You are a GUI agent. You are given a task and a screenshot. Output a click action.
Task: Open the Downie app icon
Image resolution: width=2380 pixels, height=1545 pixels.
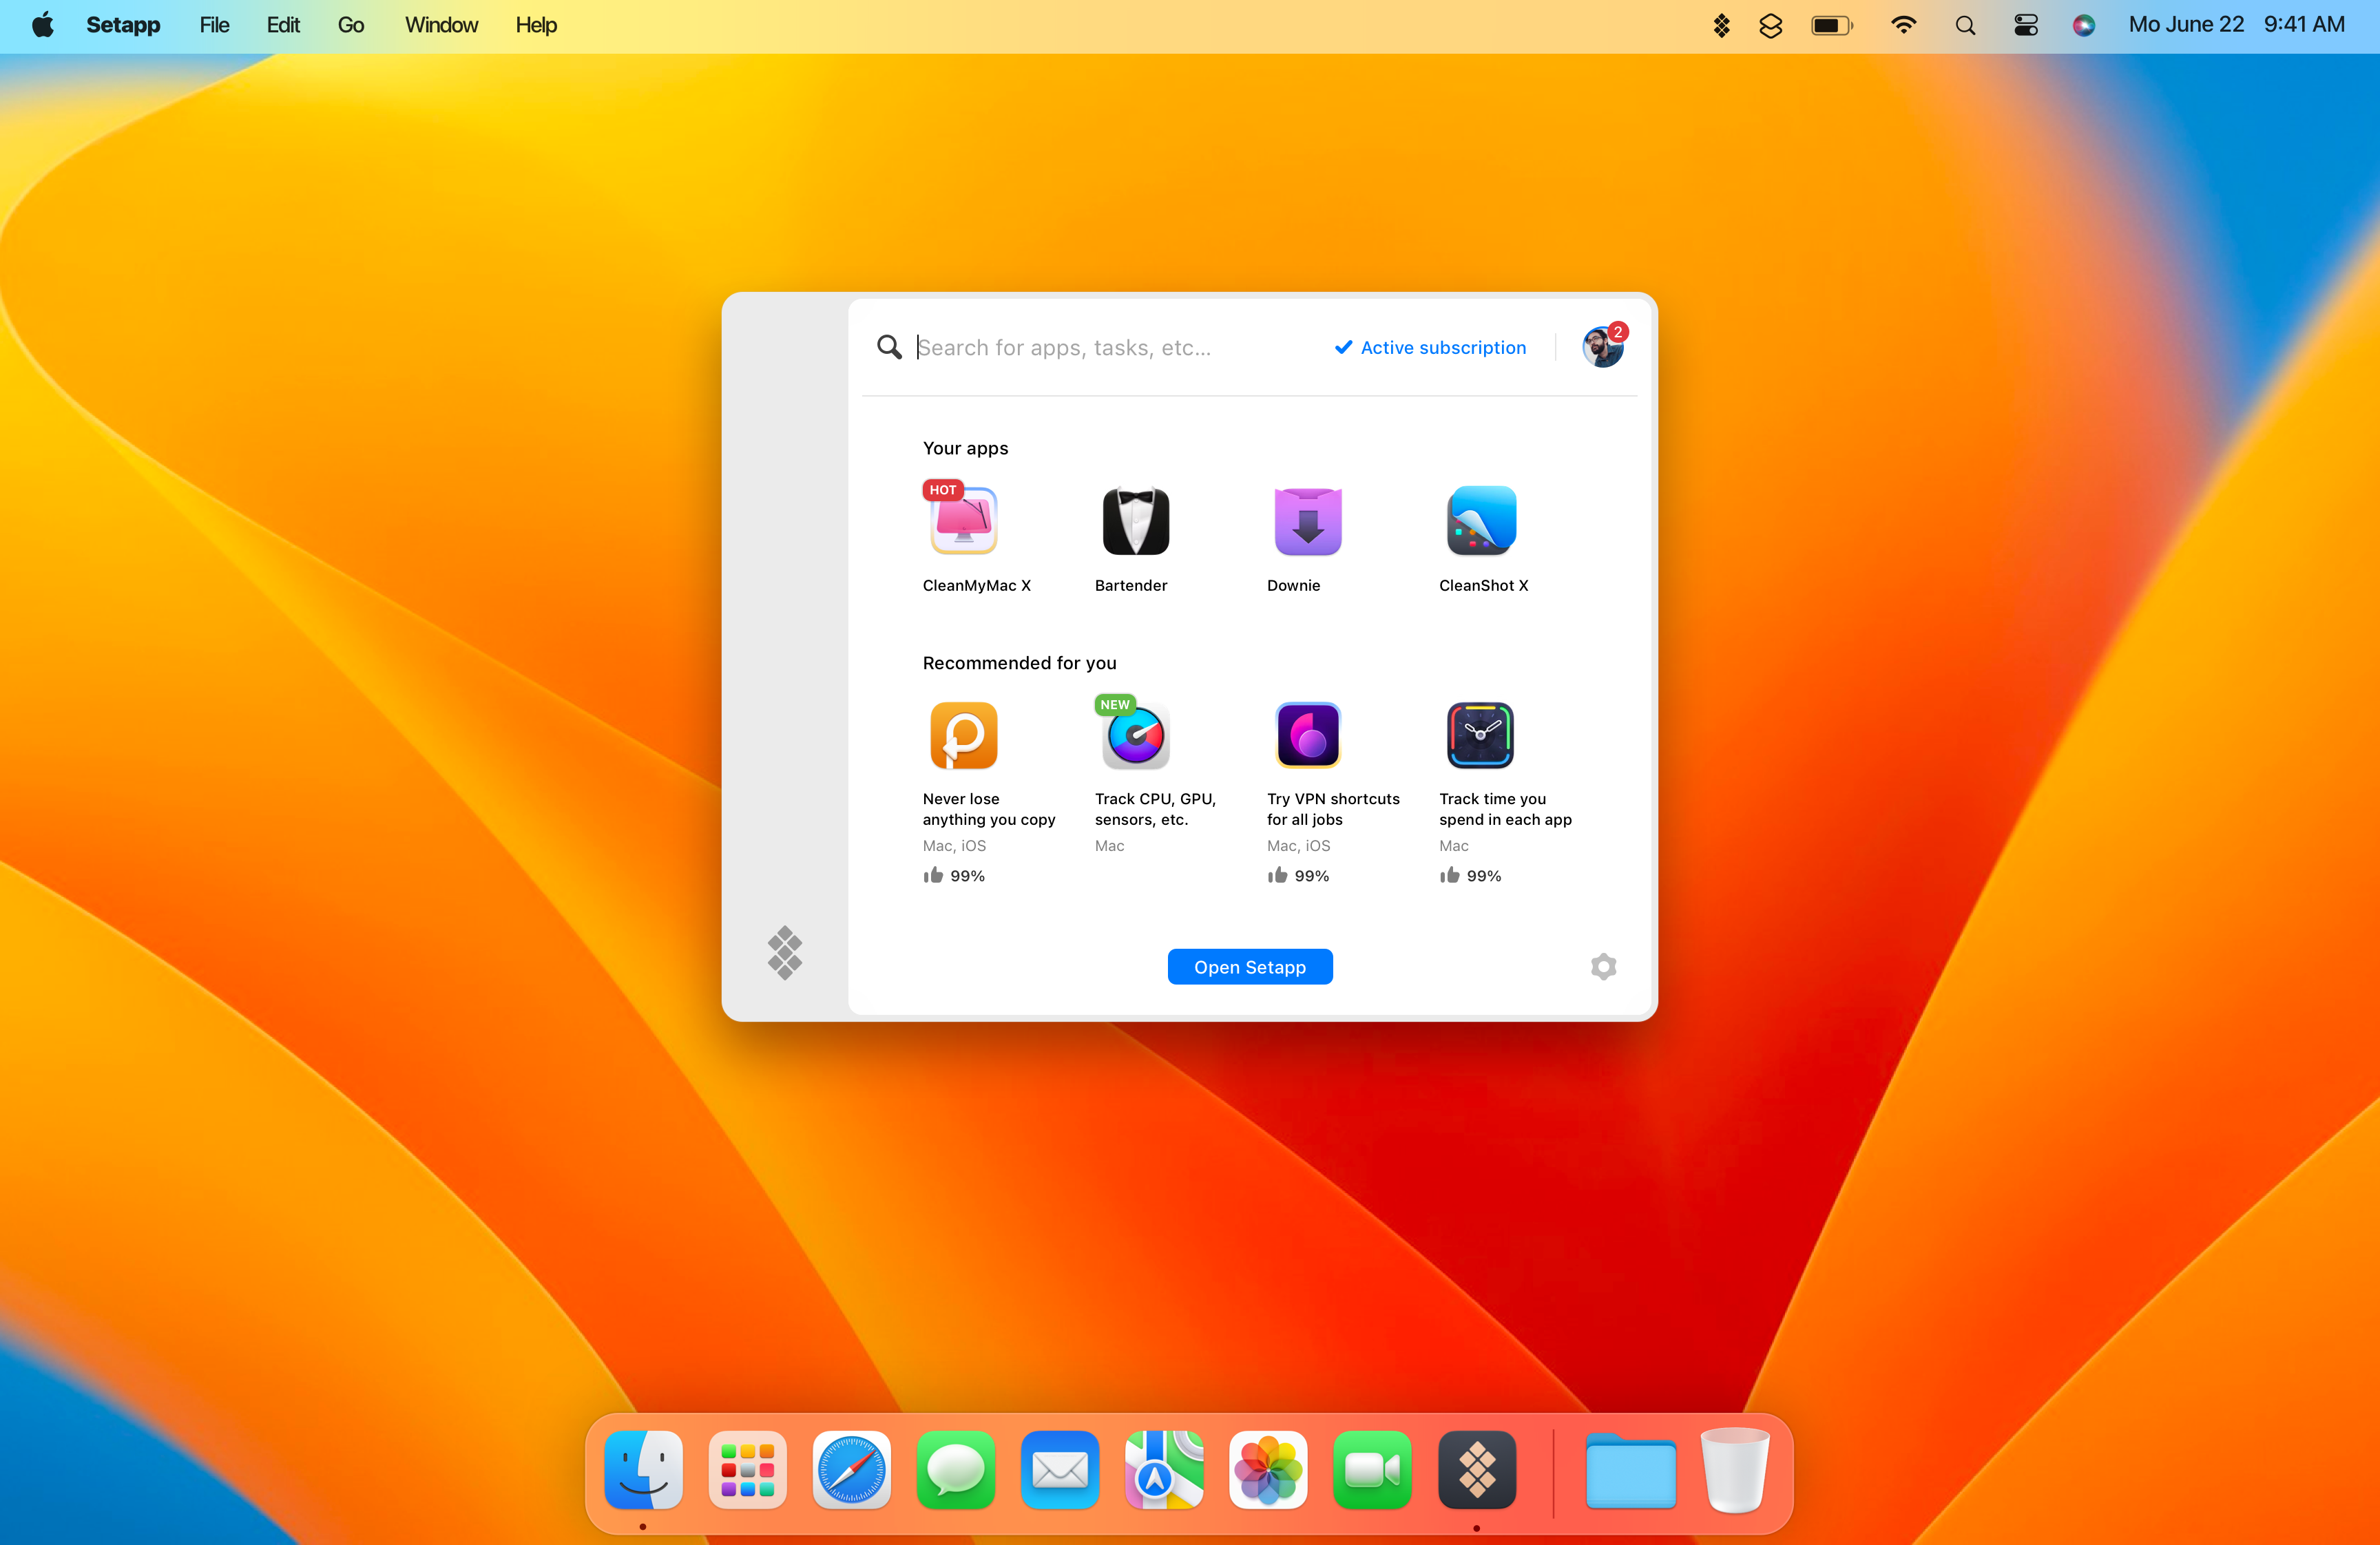[x=1307, y=521]
